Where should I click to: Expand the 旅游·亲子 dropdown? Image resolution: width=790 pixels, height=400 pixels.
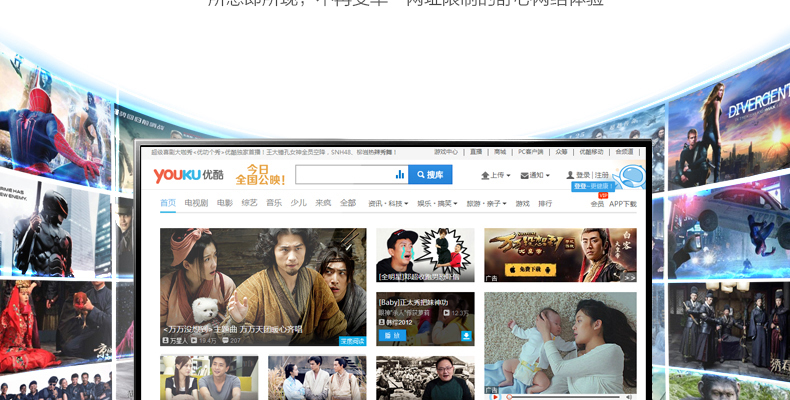click(486, 204)
